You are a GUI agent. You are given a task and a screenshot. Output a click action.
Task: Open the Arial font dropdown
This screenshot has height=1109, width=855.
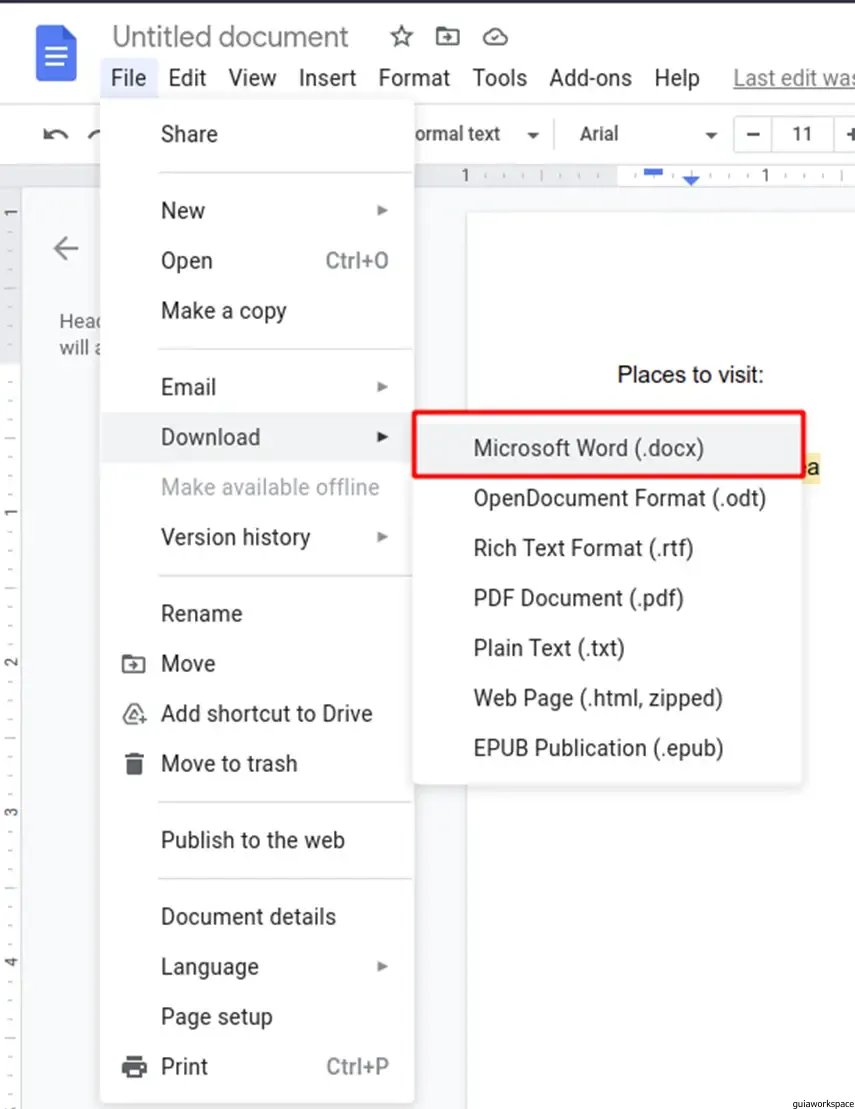(648, 134)
